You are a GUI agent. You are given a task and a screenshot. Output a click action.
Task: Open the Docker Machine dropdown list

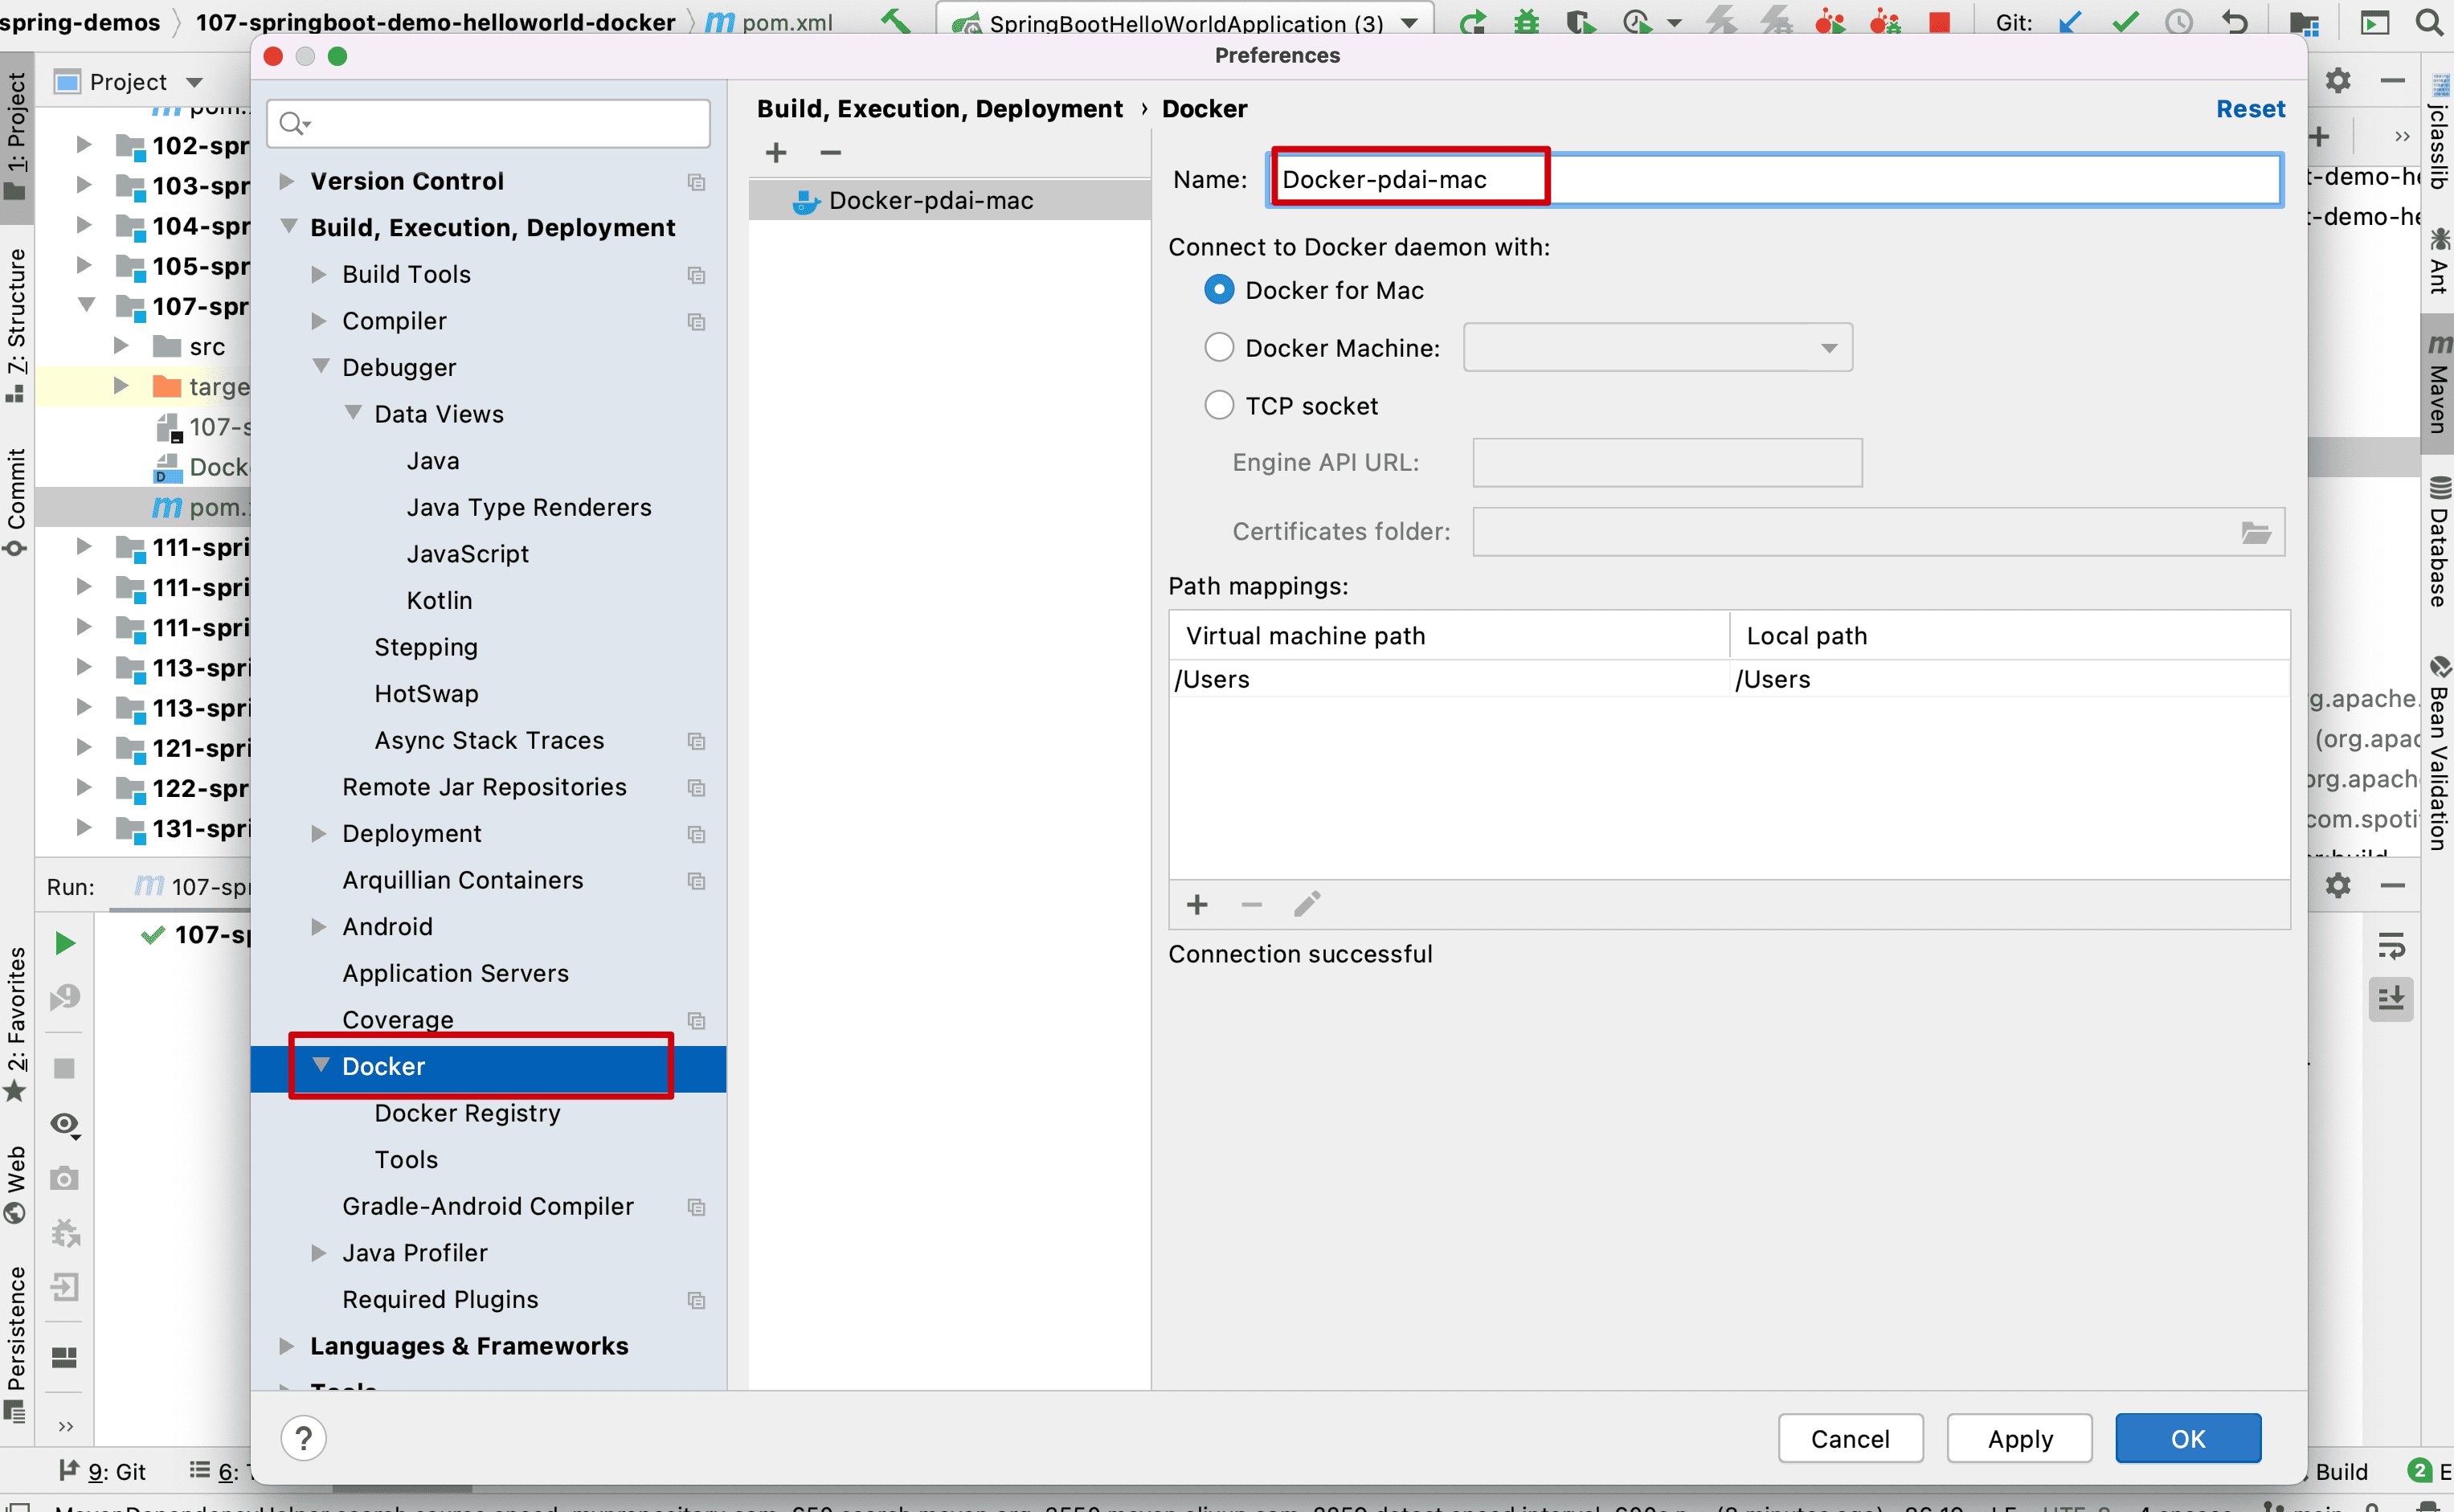(1656, 347)
